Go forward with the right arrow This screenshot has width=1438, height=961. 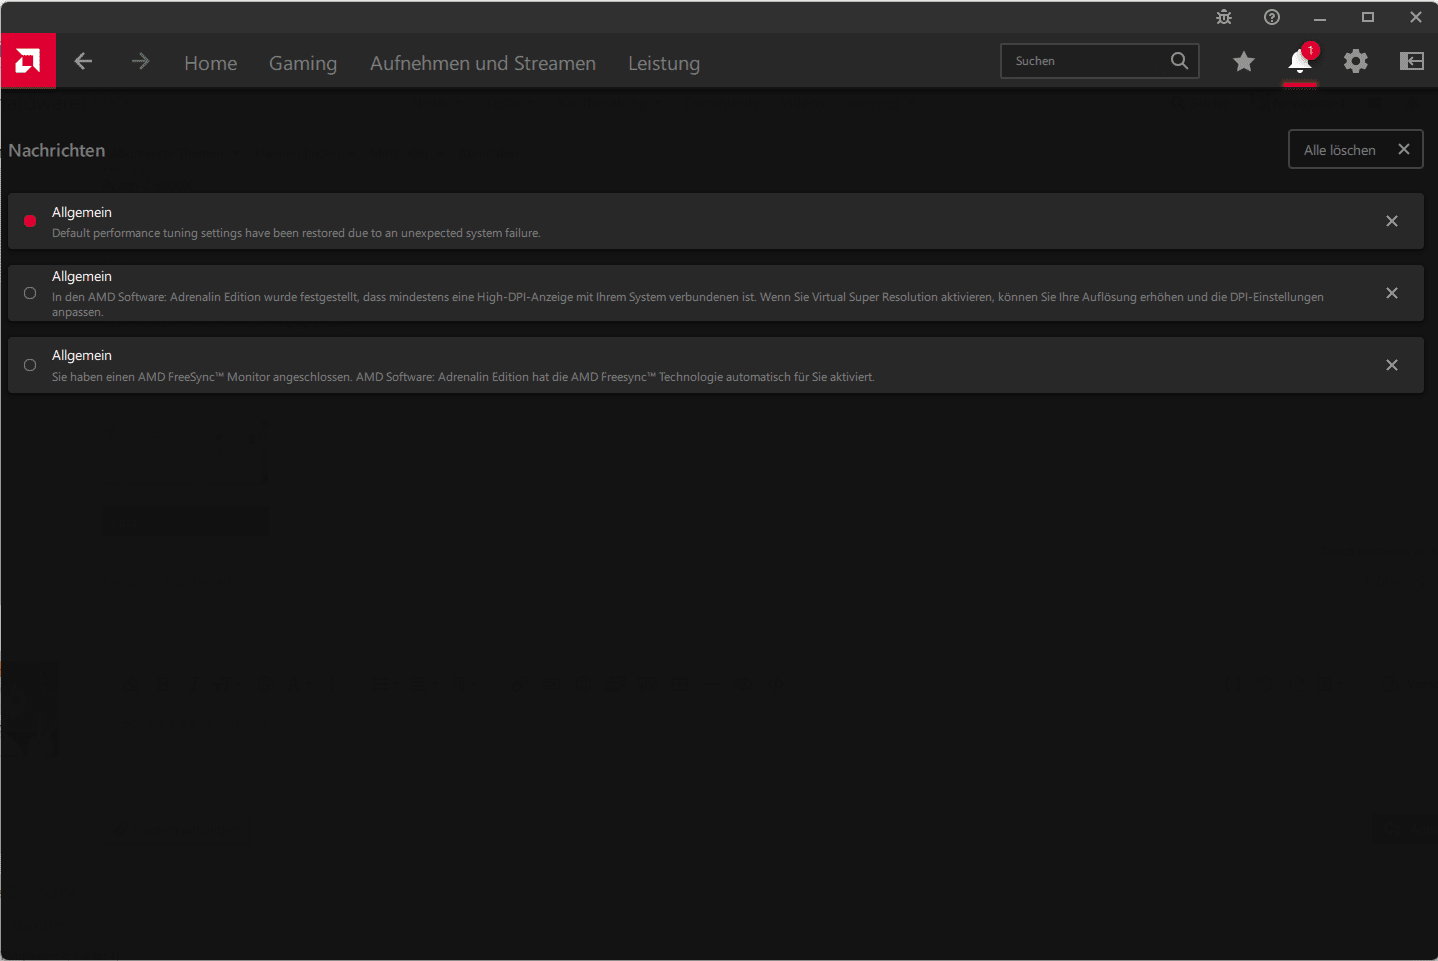click(x=140, y=61)
